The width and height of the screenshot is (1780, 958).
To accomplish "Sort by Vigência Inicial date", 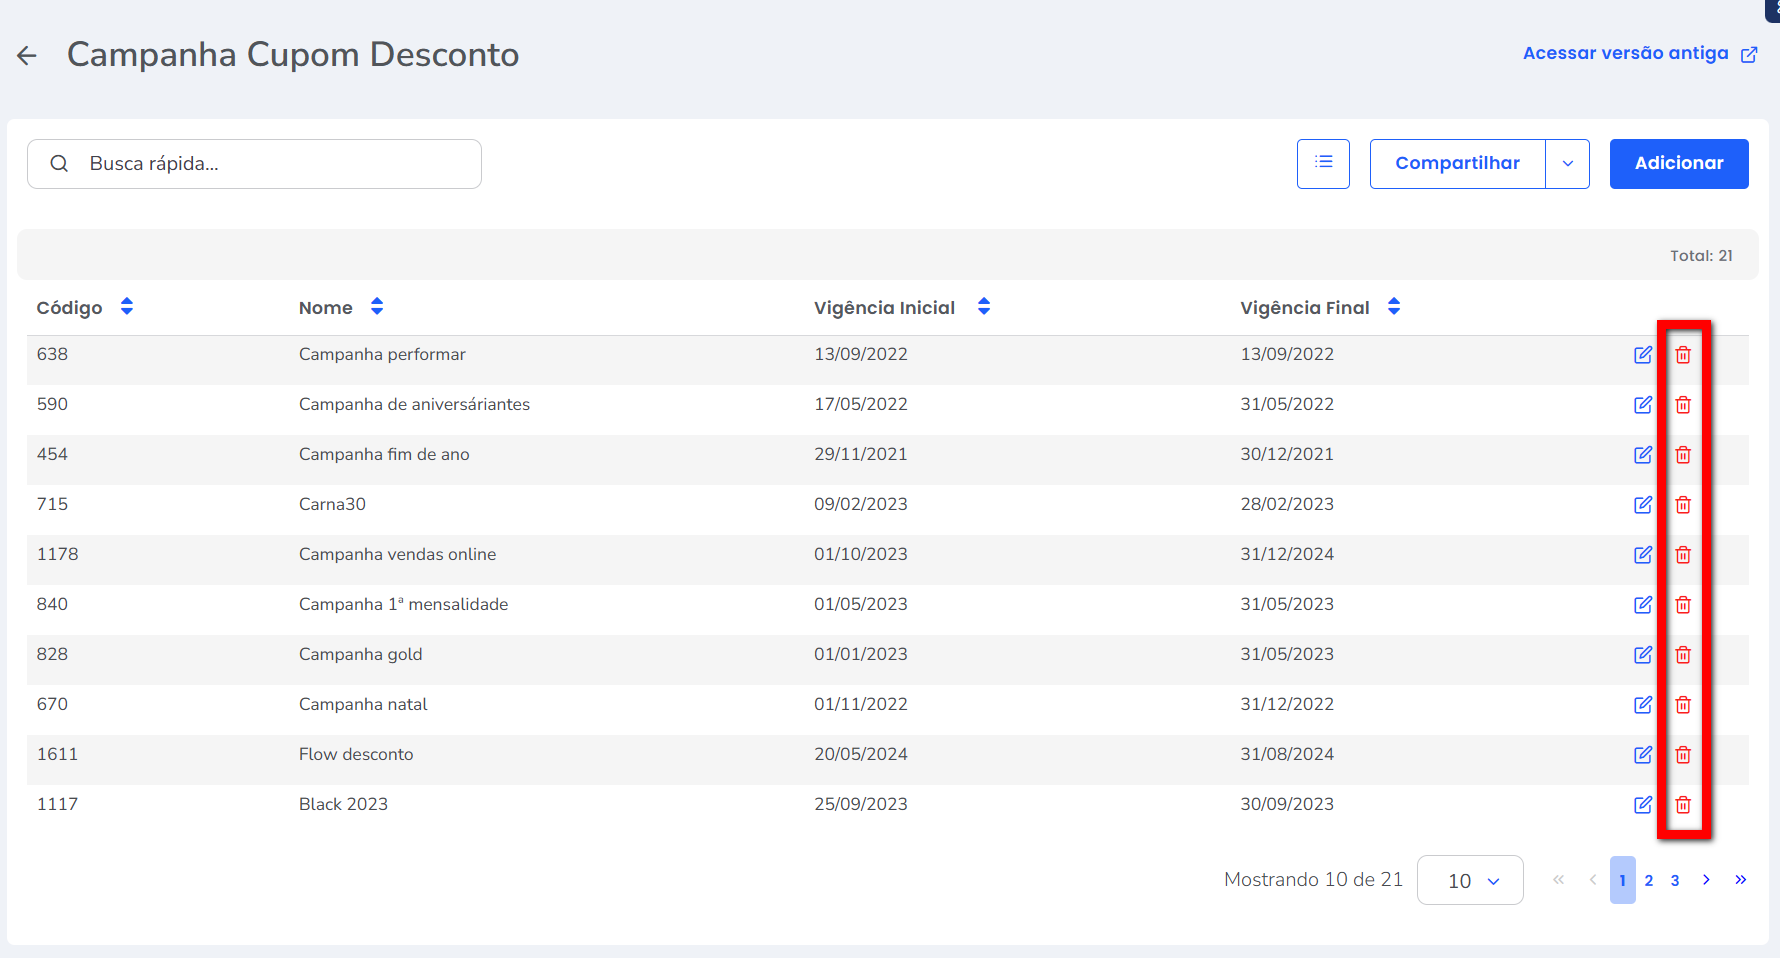I will [x=984, y=307].
